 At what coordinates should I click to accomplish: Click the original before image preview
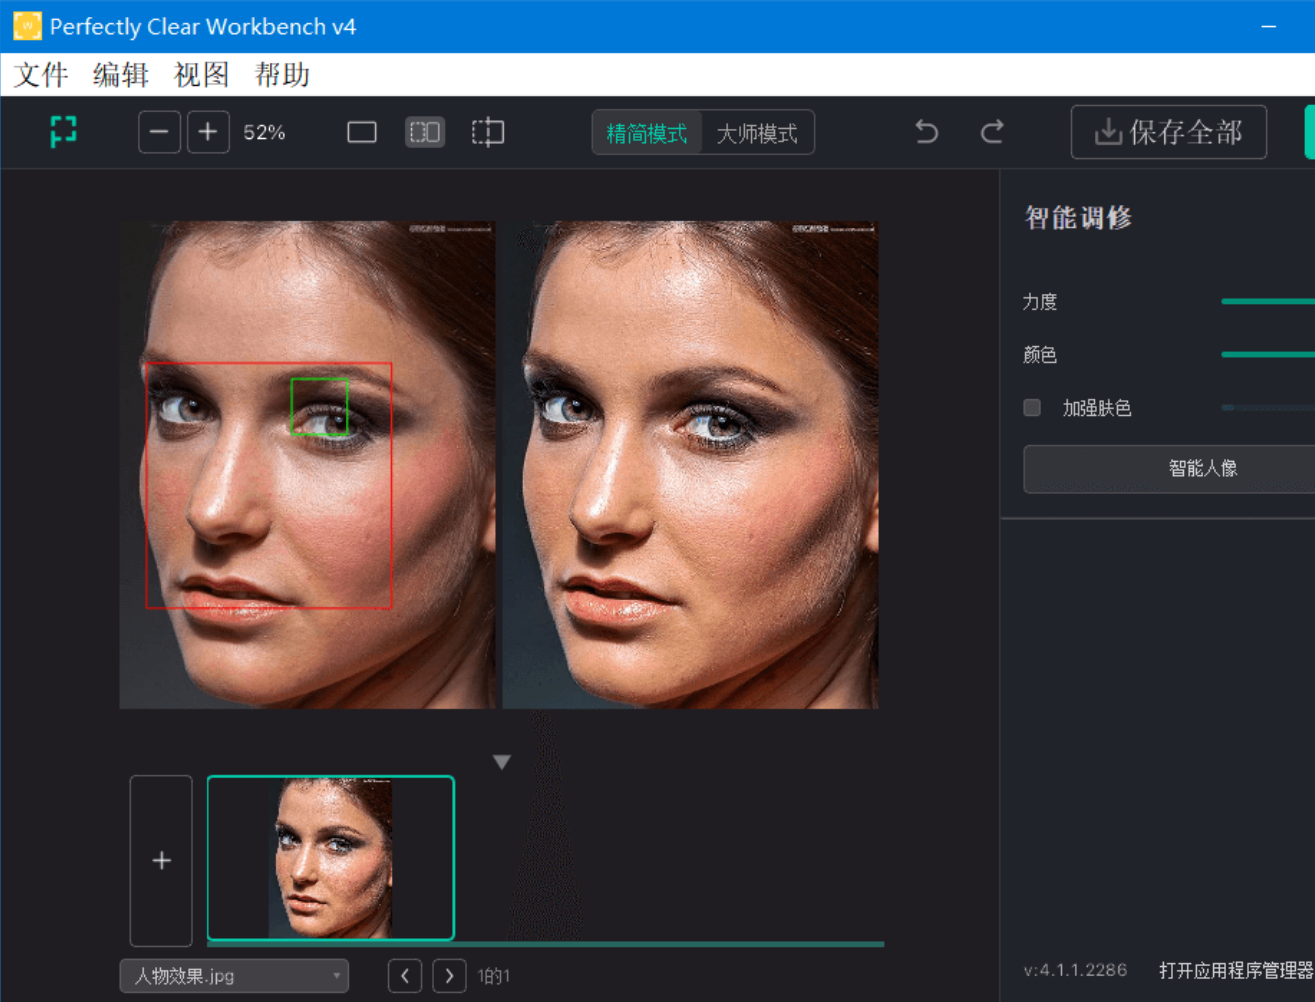[307, 465]
